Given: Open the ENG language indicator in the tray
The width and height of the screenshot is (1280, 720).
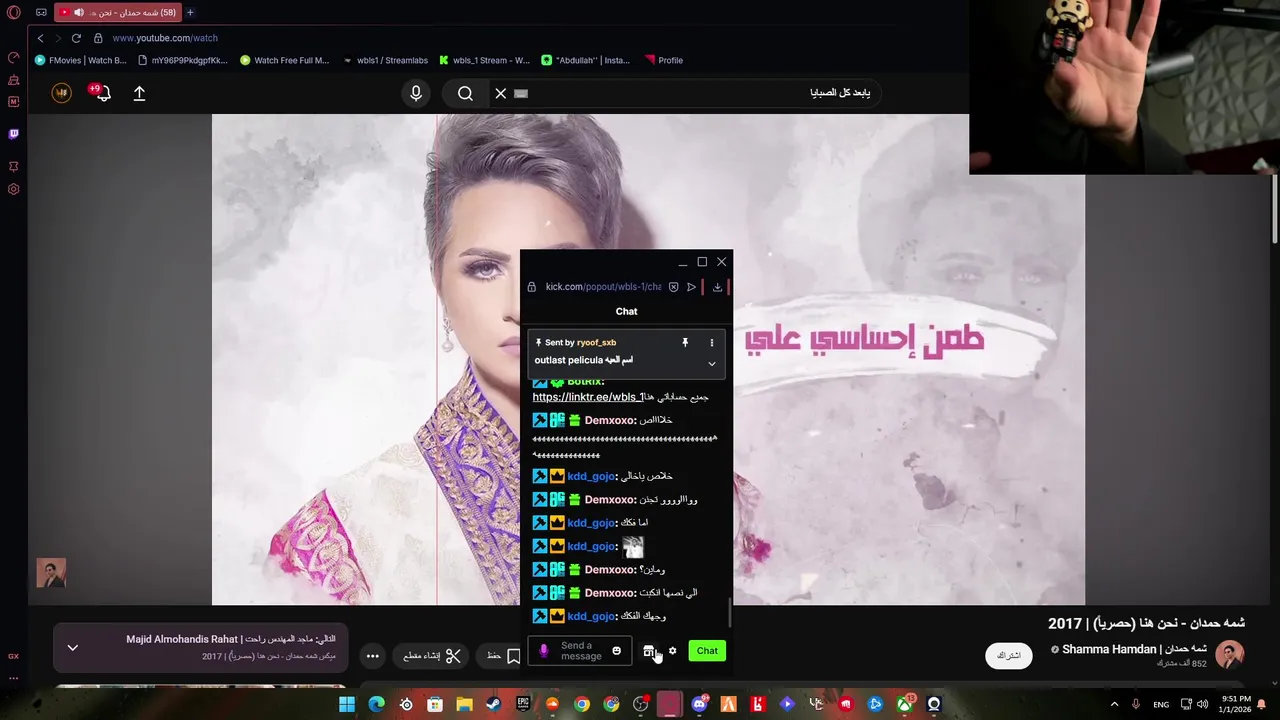Looking at the screenshot, I should pyautogui.click(x=1161, y=705).
